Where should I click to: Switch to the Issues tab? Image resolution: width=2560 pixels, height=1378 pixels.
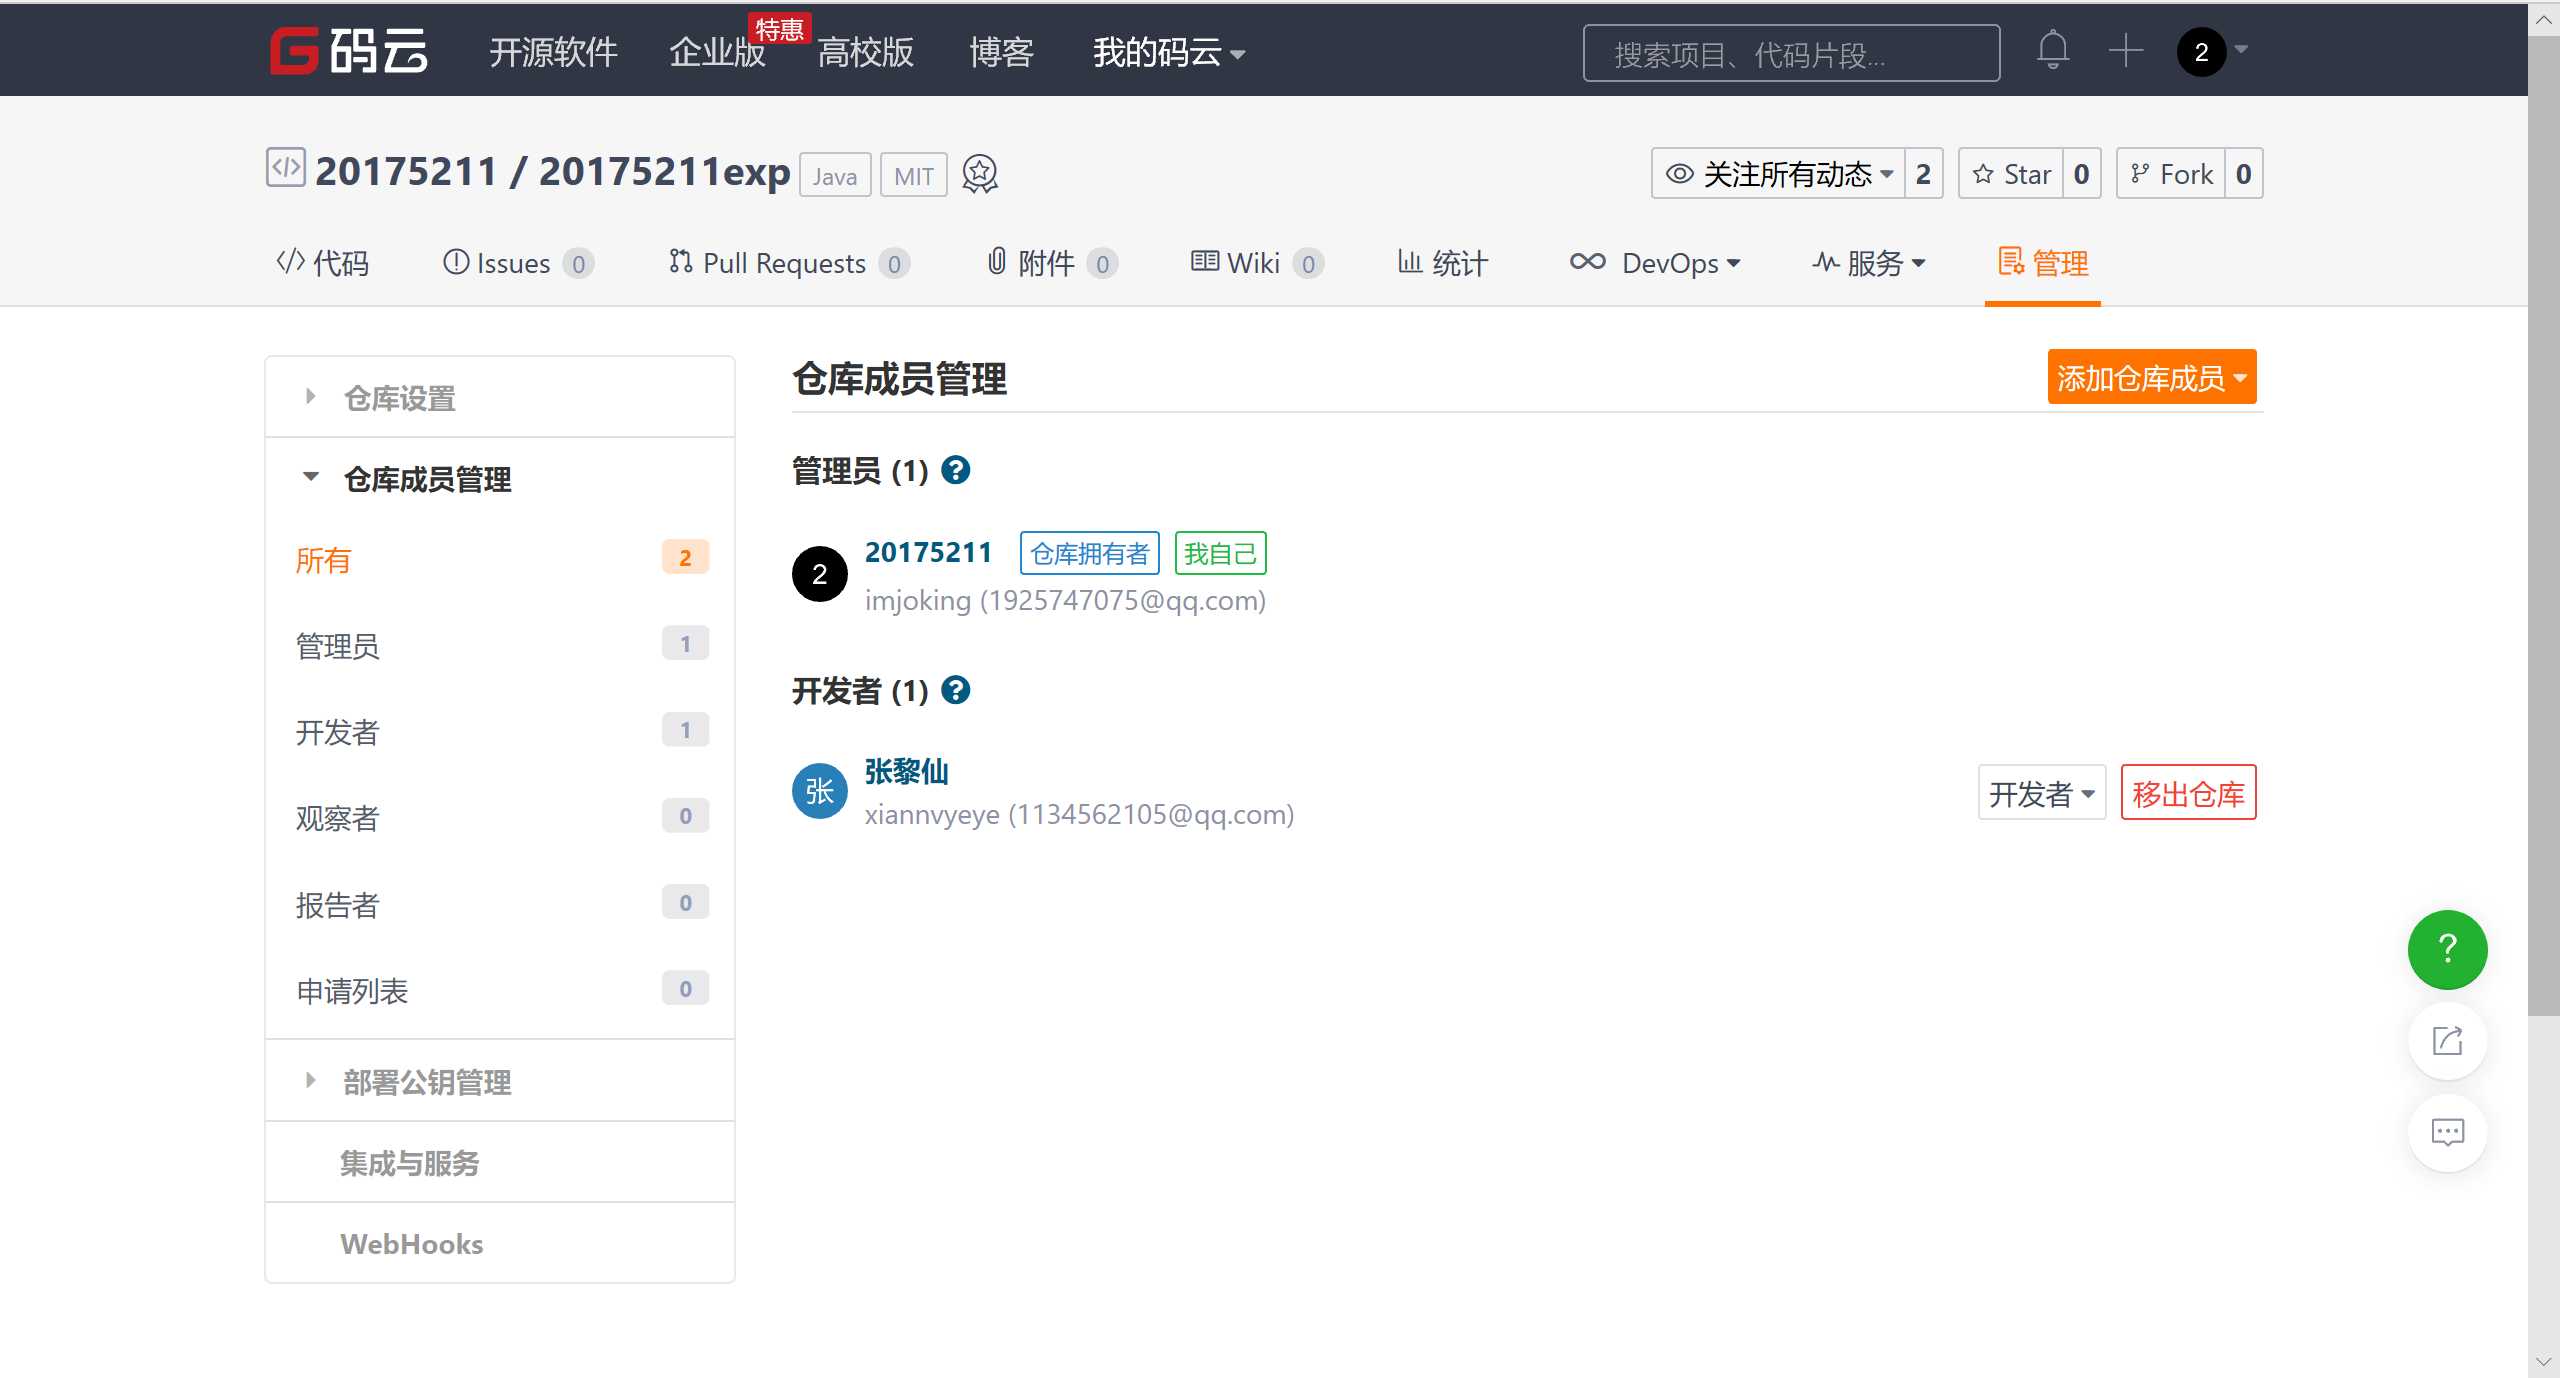click(512, 263)
